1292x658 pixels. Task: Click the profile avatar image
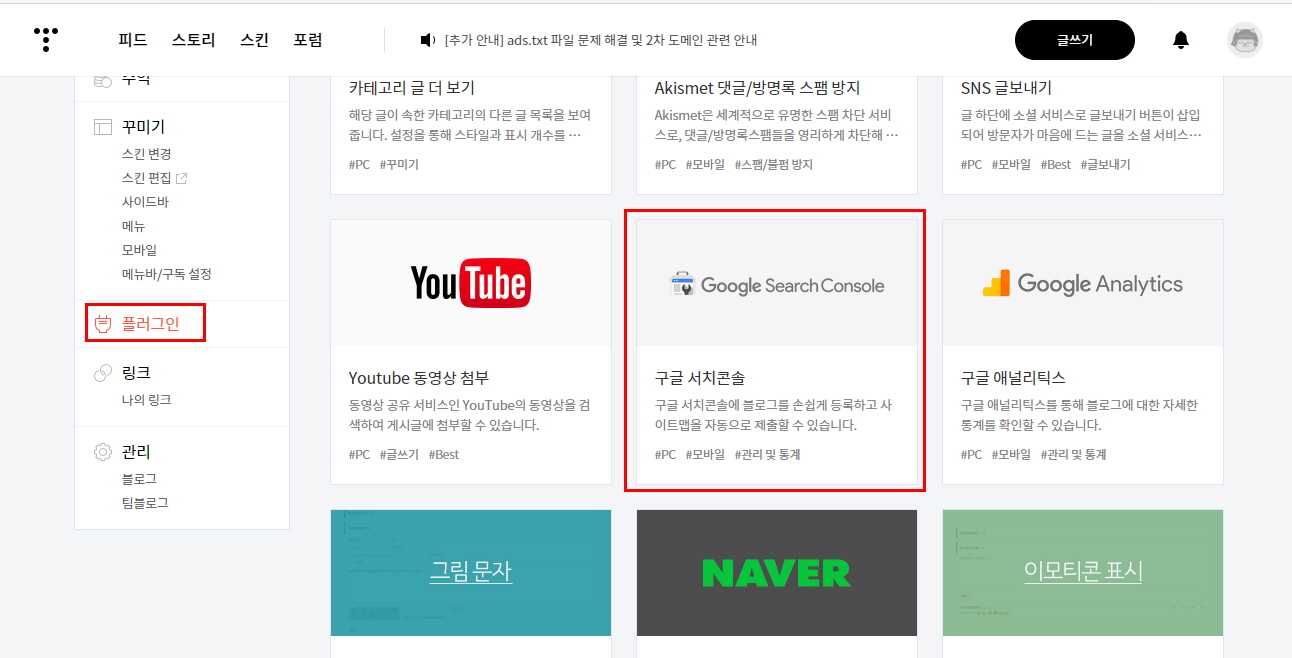click(1244, 40)
